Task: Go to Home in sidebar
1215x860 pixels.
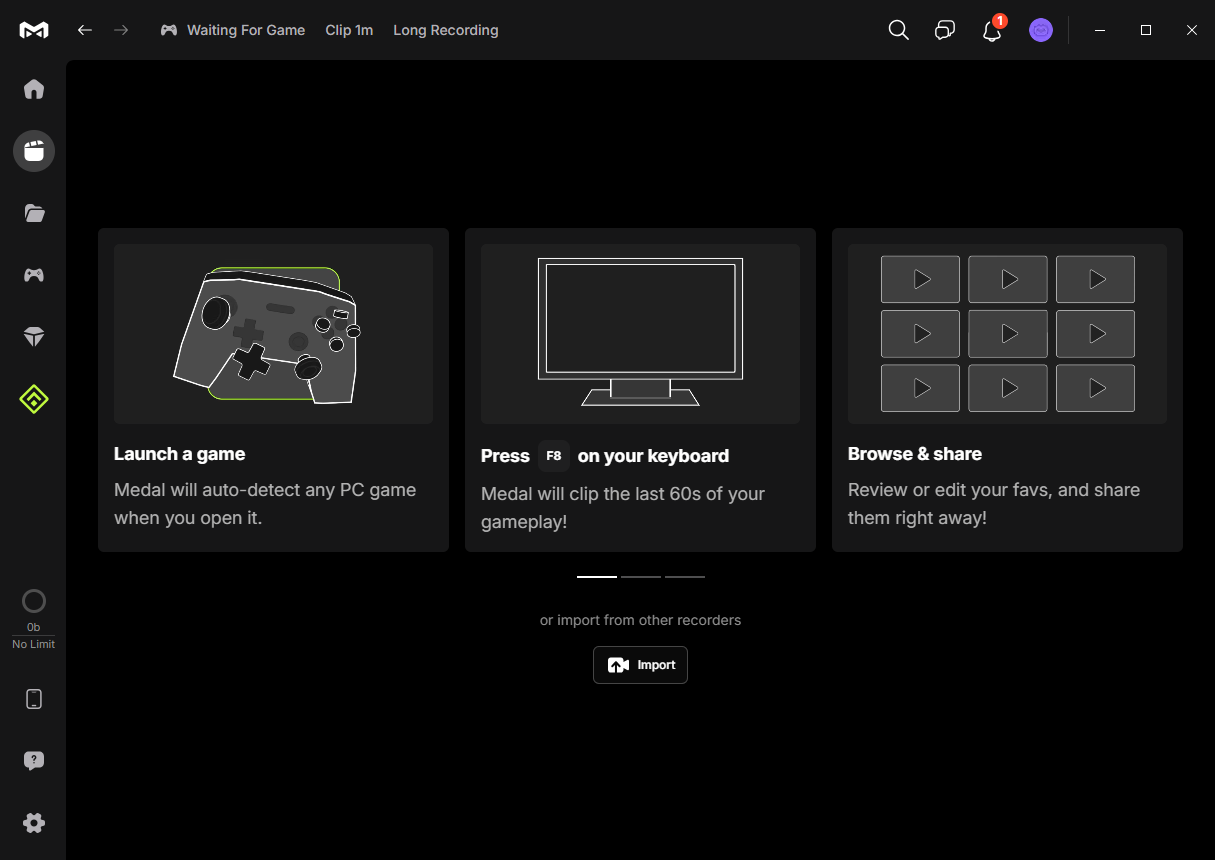Action: [x=34, y=89]
